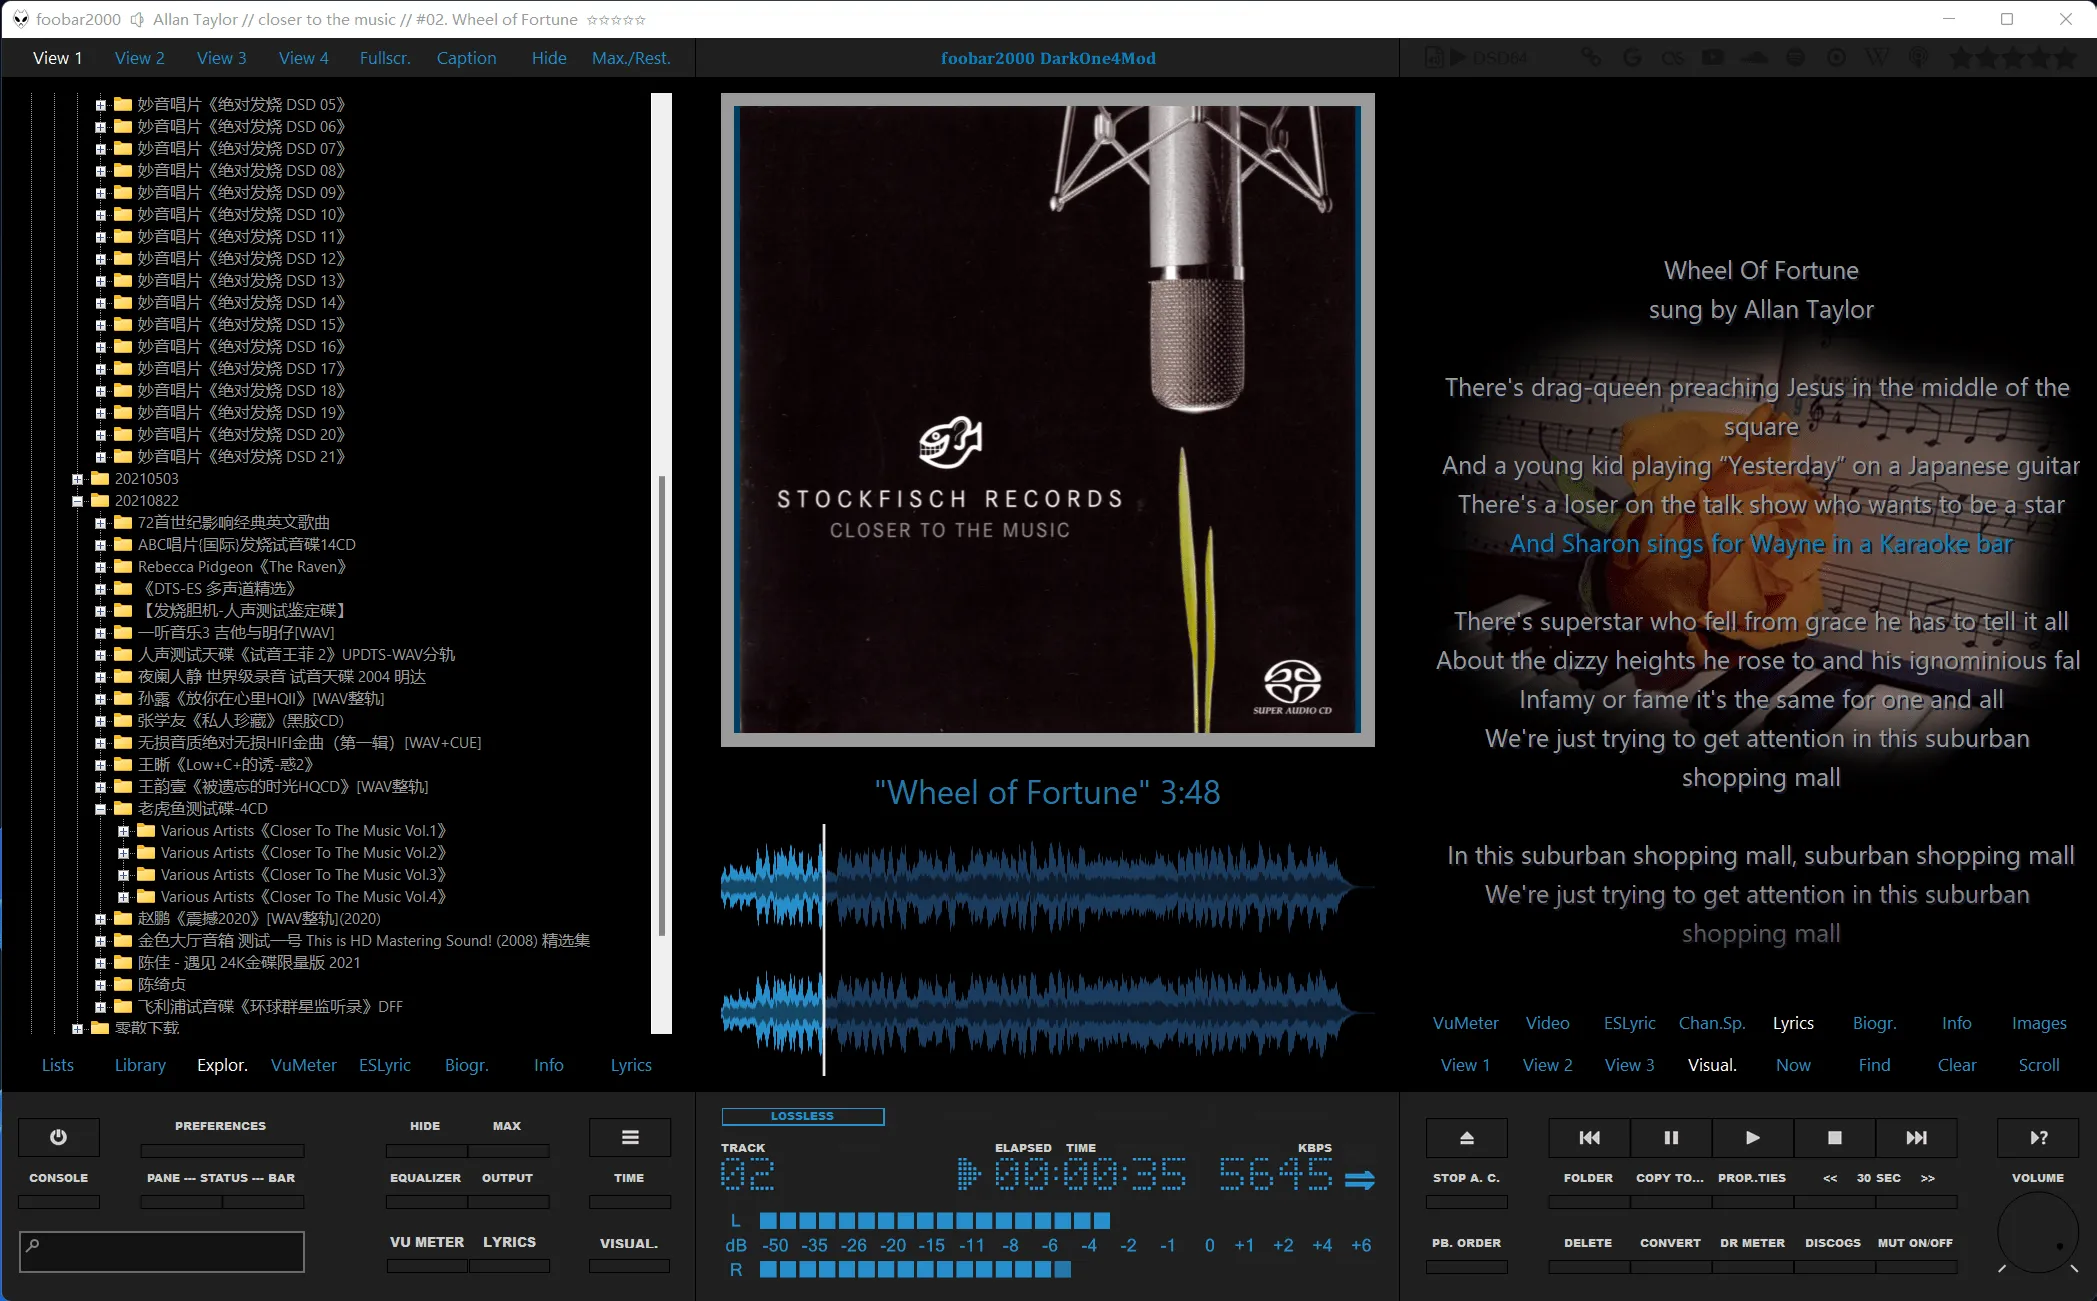
Task: Switch to View 2 tab at top left
Action: (x=140, y=58)
